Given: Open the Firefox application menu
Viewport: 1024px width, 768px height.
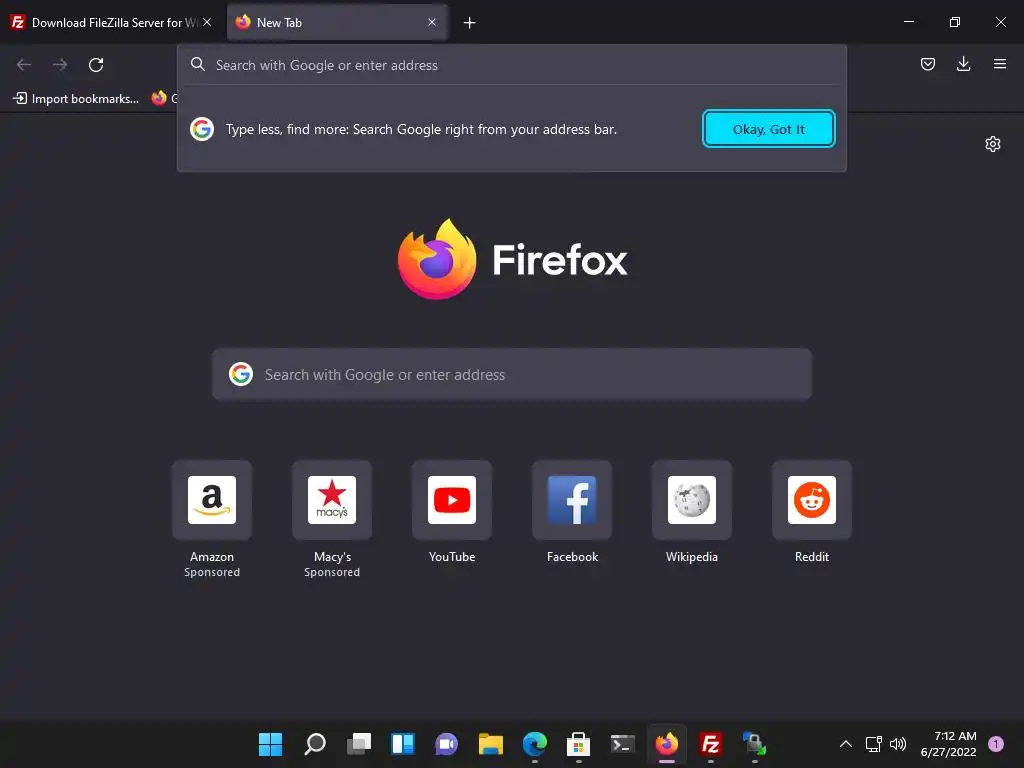Looking at the screenshot, I should point(999,64).
